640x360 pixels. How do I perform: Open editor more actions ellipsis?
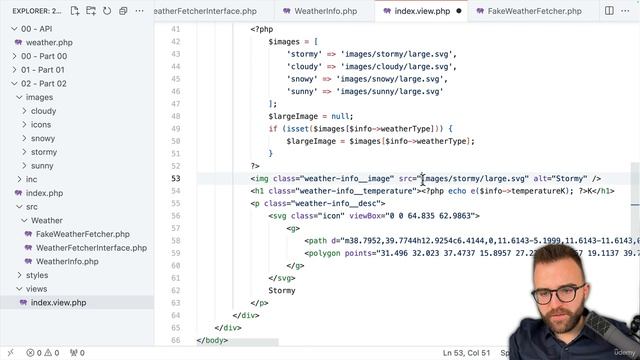tap(625, 11)
